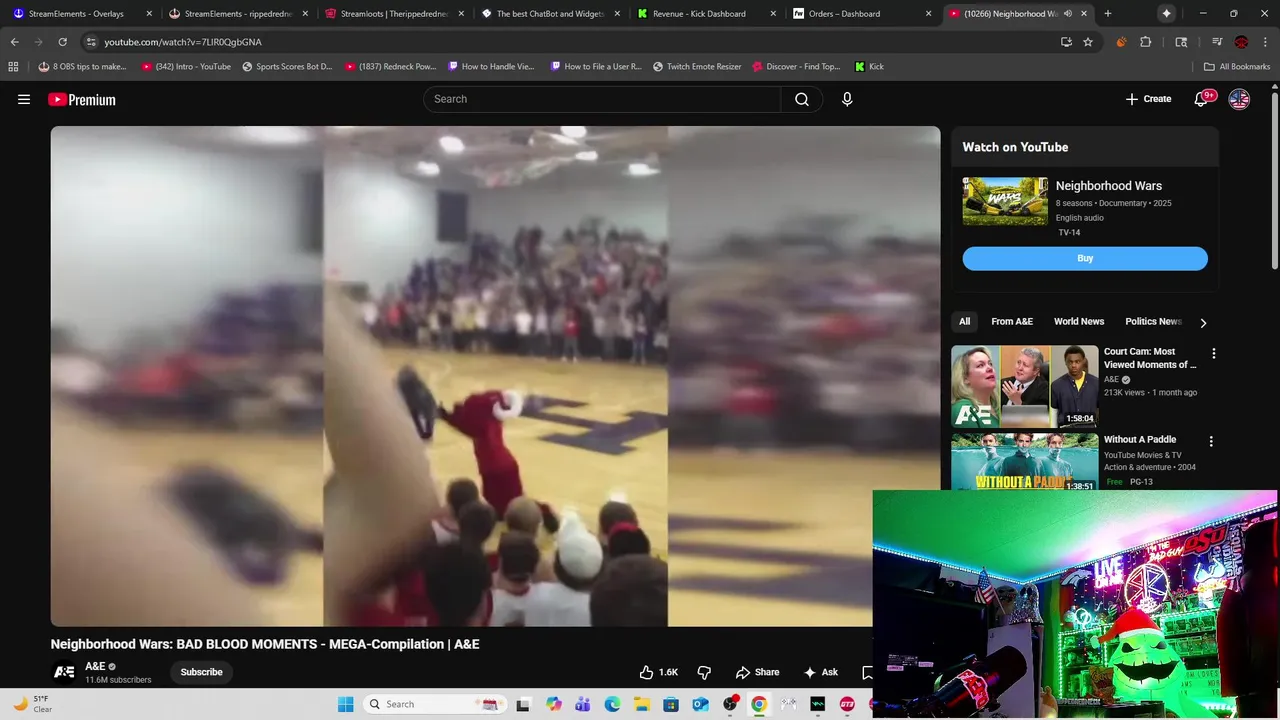Open Microsoft Edge from taskbar
Image resolution: width=1280 pixels, height=720 pixels.
point(612,704)
